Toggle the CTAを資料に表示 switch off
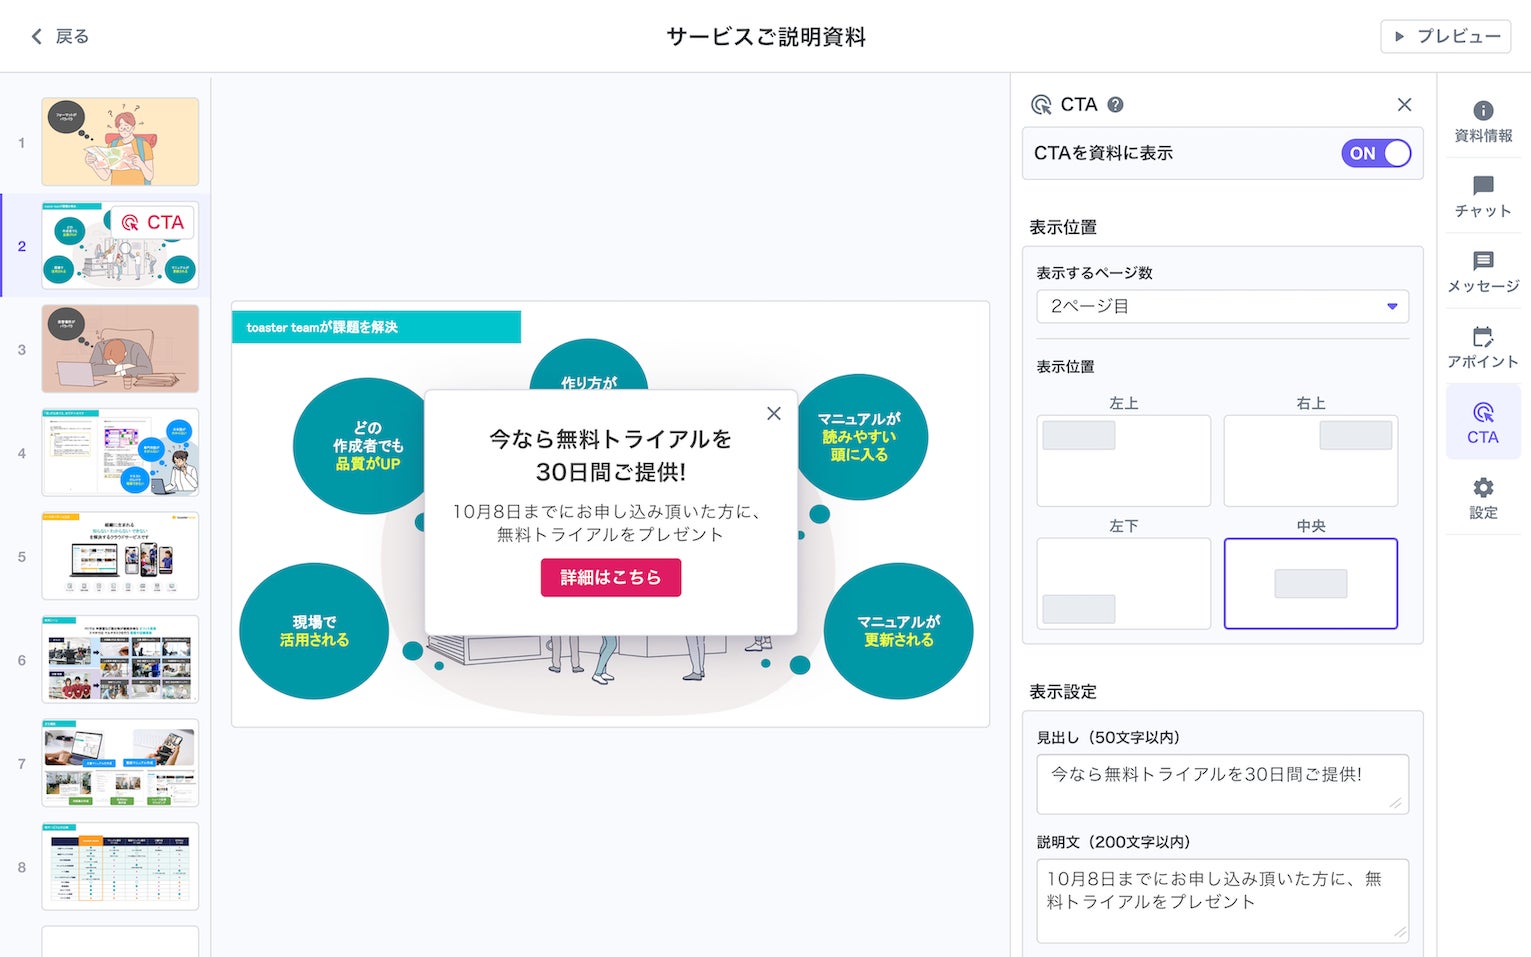 click(1376, 153)
